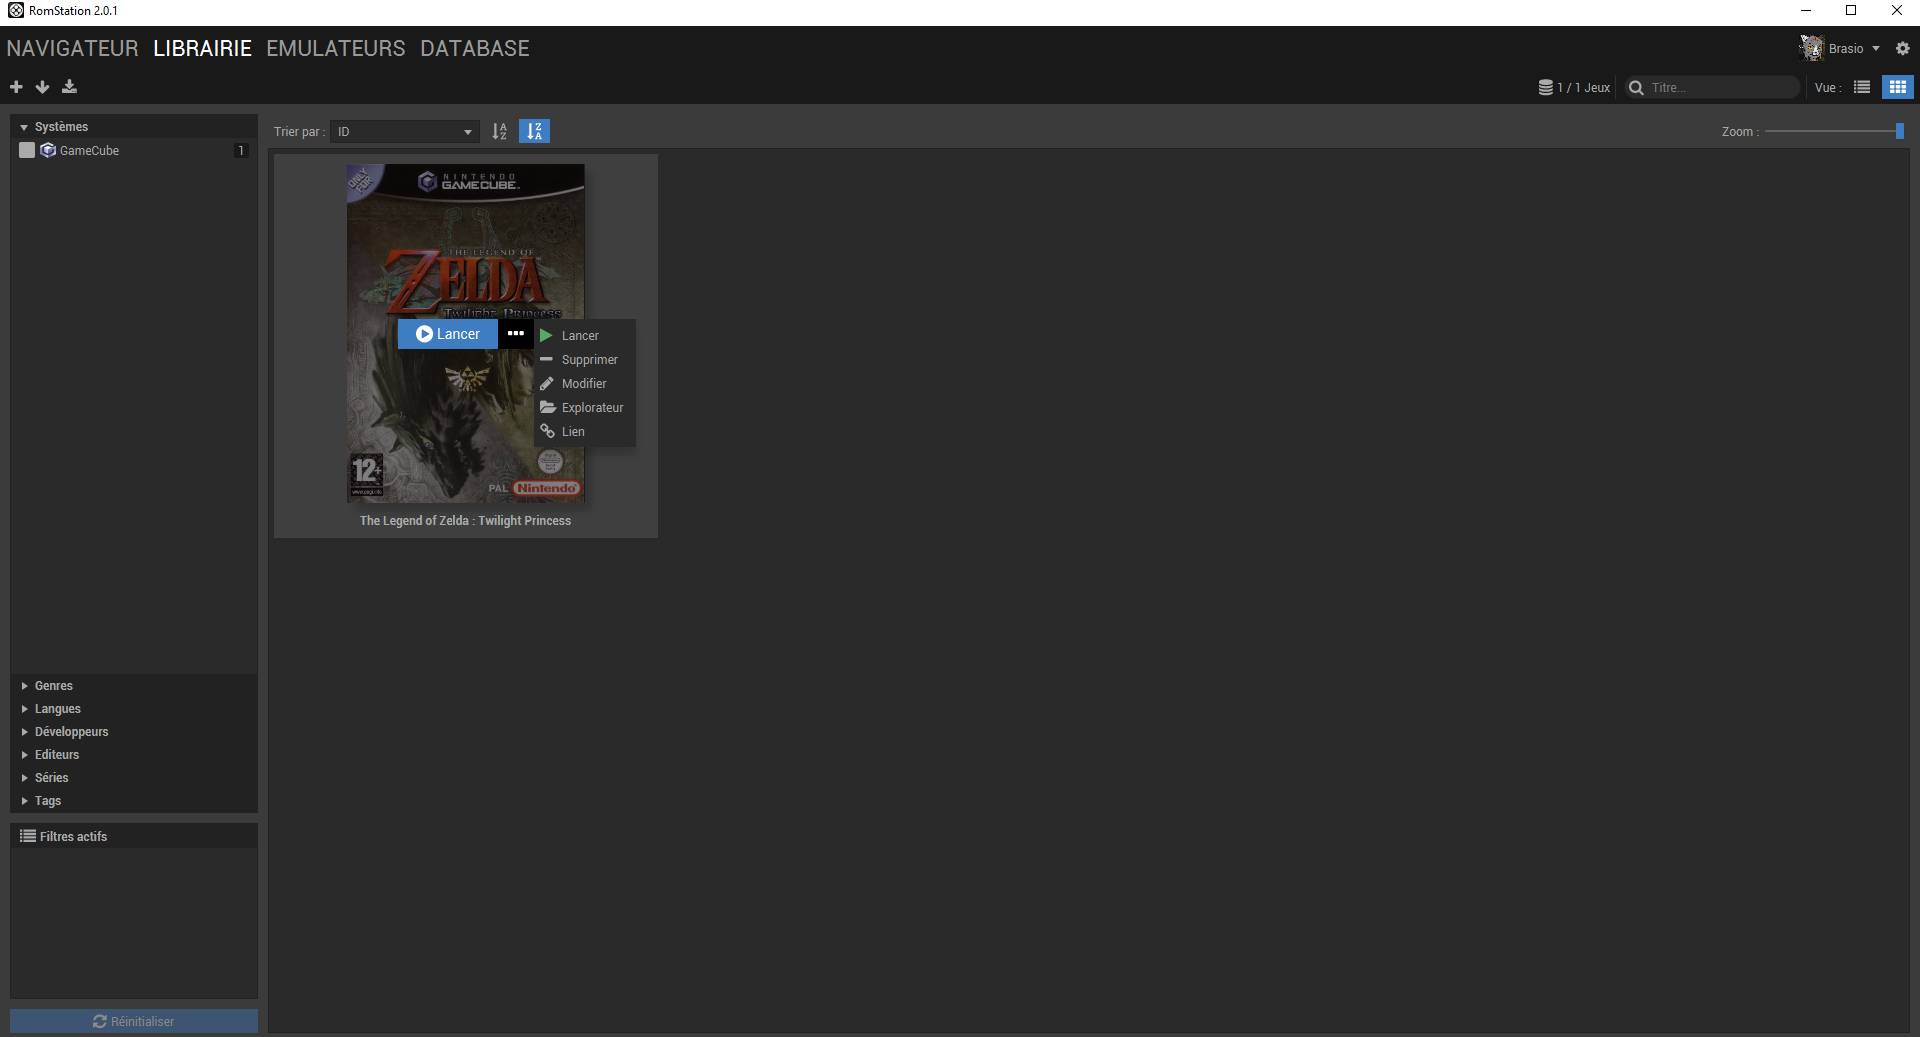Click the blue Lancer play button
Screen dimensions: 1920x1037
pos(448,334)
